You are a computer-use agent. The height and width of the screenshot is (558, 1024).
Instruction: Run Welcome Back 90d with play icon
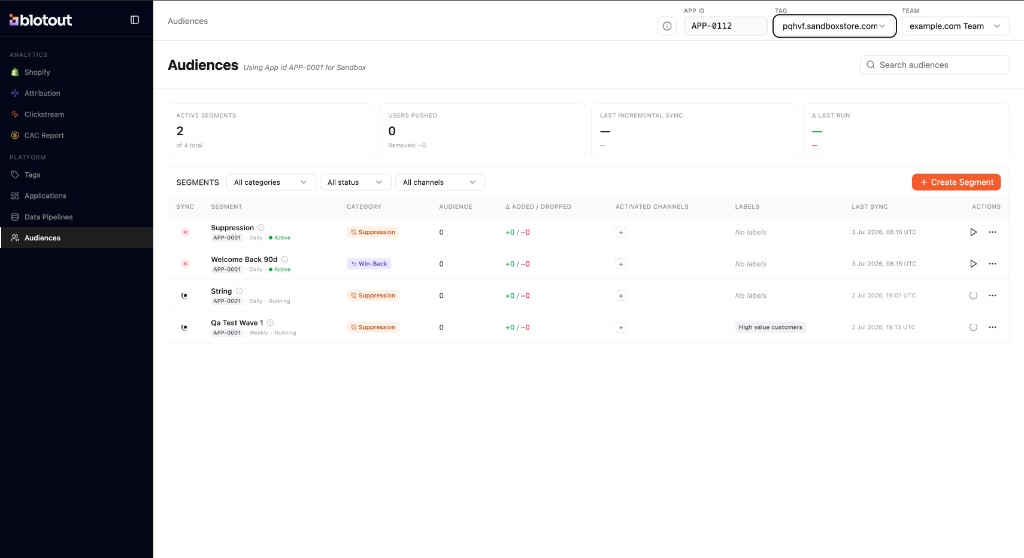point(973,264)
